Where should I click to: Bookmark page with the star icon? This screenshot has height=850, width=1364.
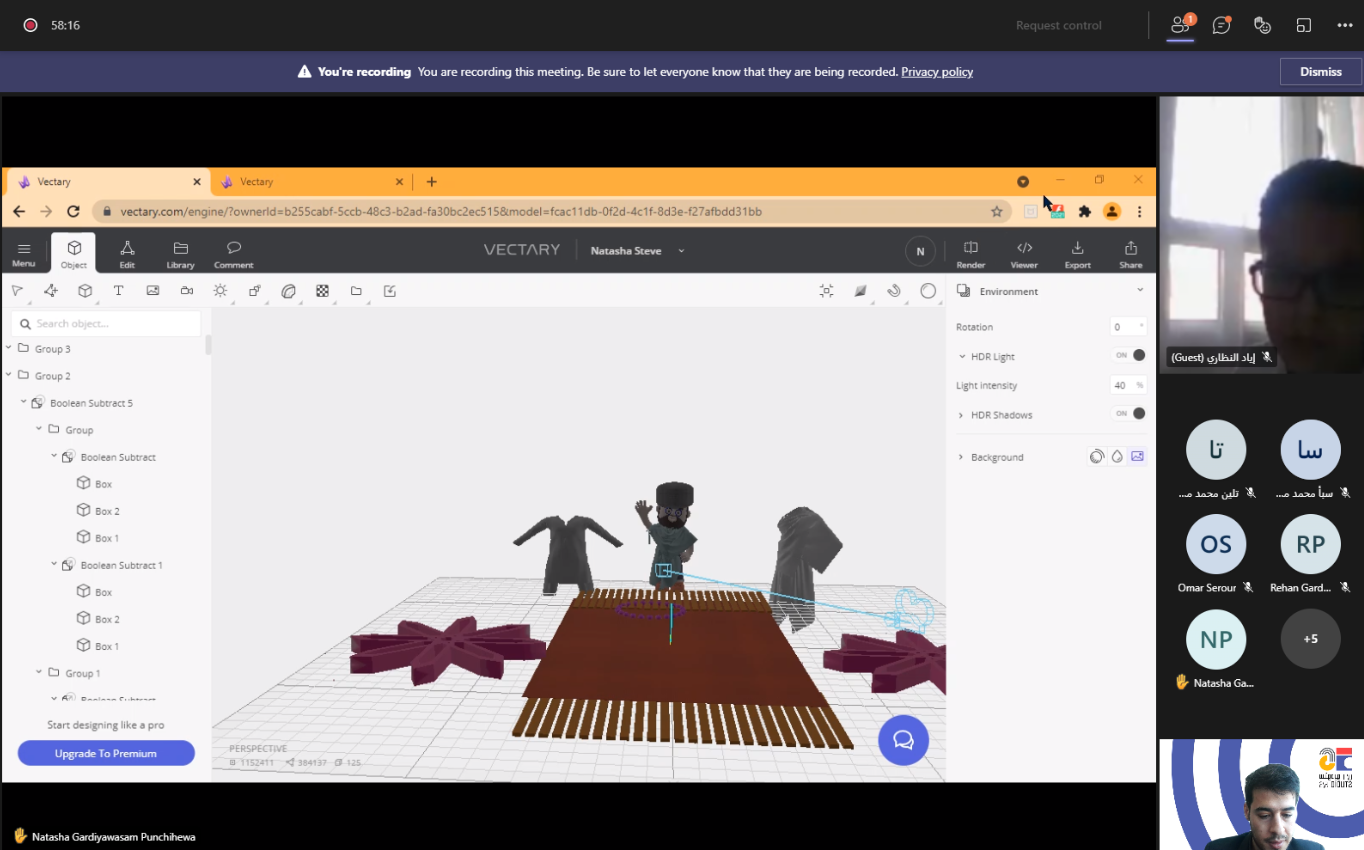[x=996, y=212]
